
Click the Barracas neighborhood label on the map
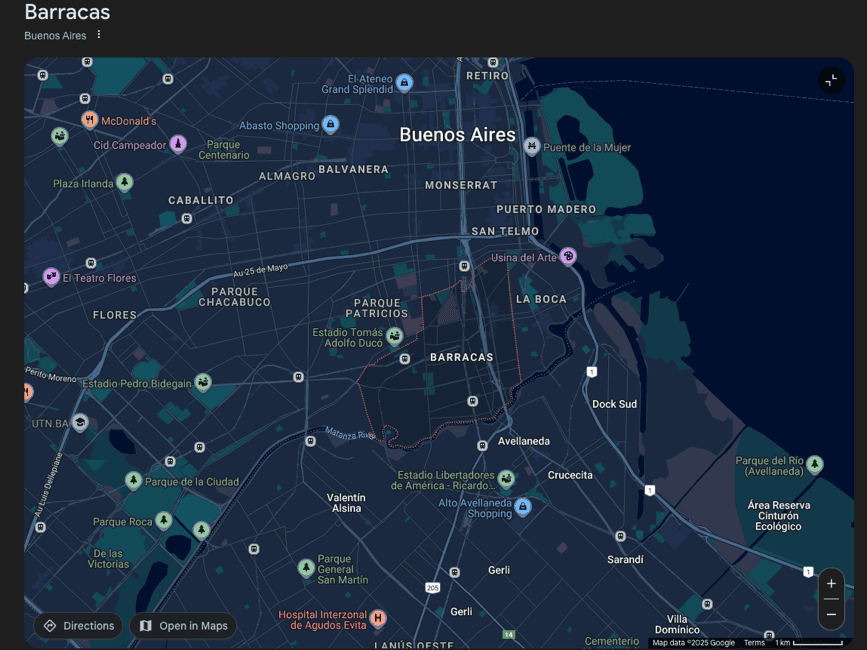tap(461, 357)
